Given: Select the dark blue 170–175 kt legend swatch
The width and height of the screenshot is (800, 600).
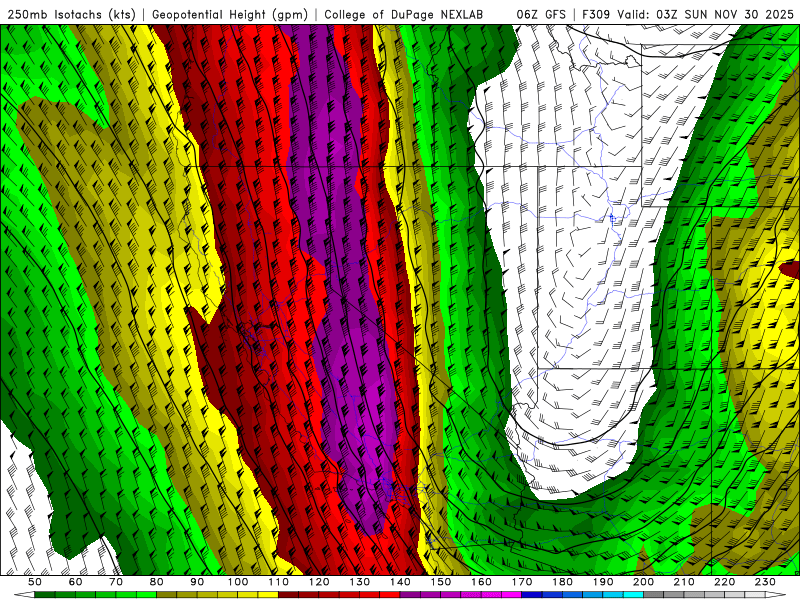Looking at the screenshot, I should click(532, 595).
